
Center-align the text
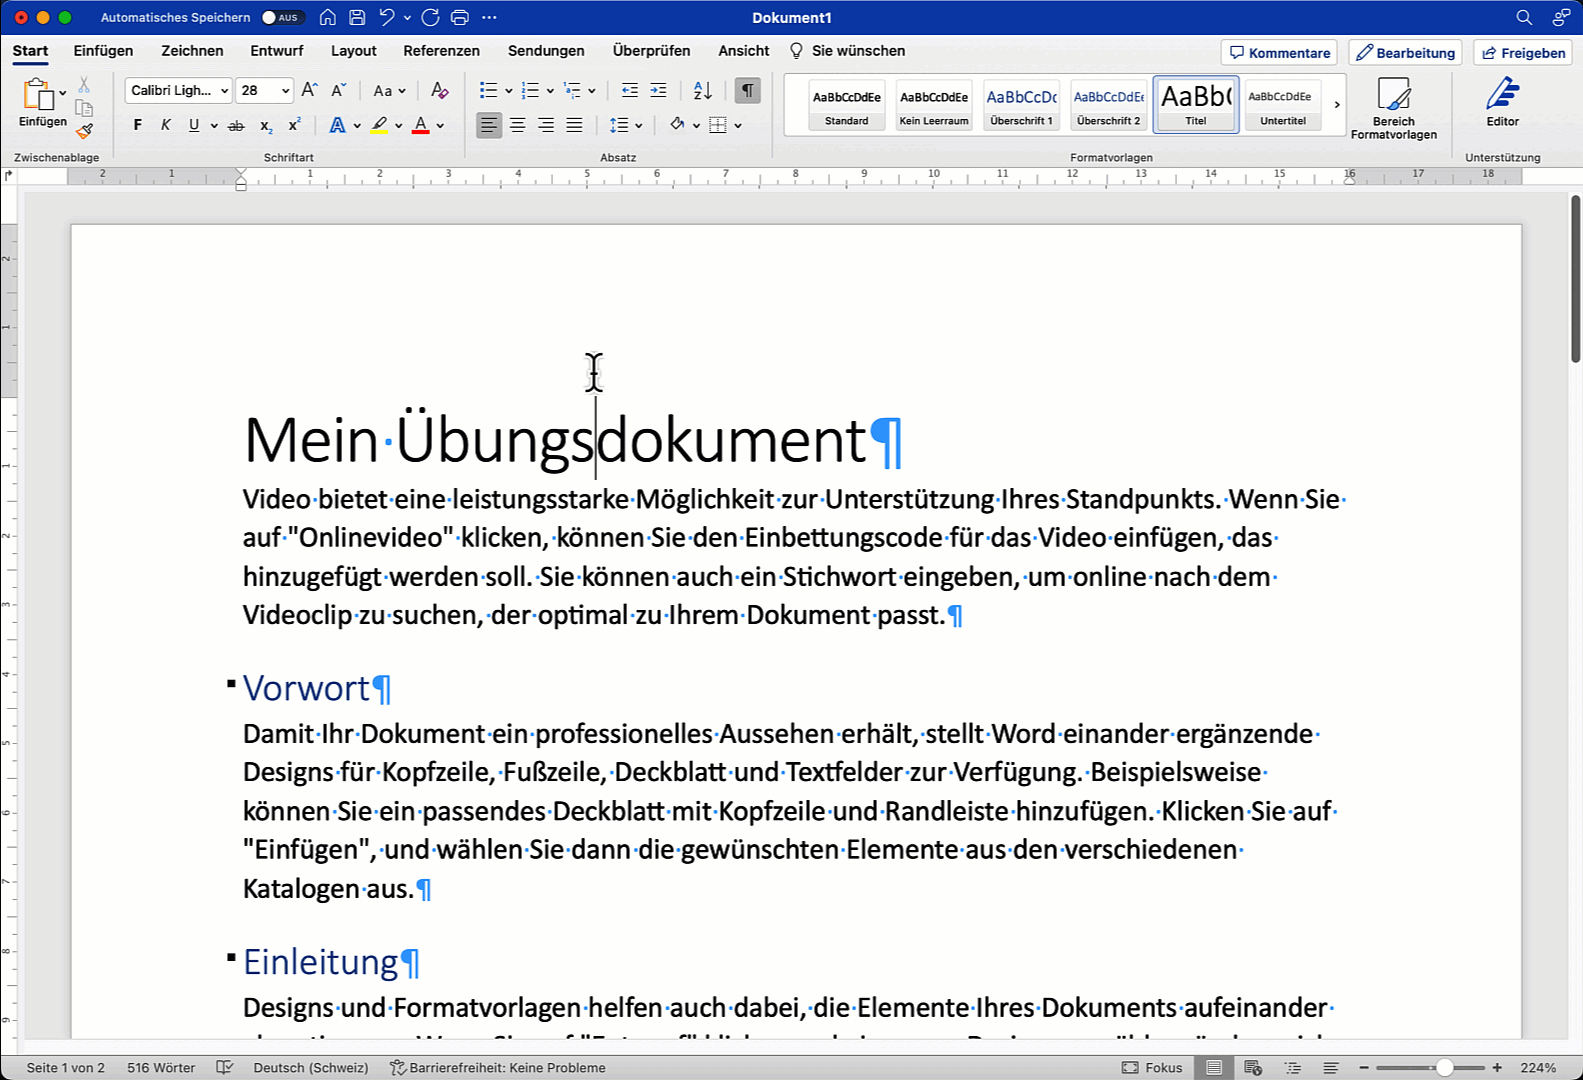pos(517,125)
